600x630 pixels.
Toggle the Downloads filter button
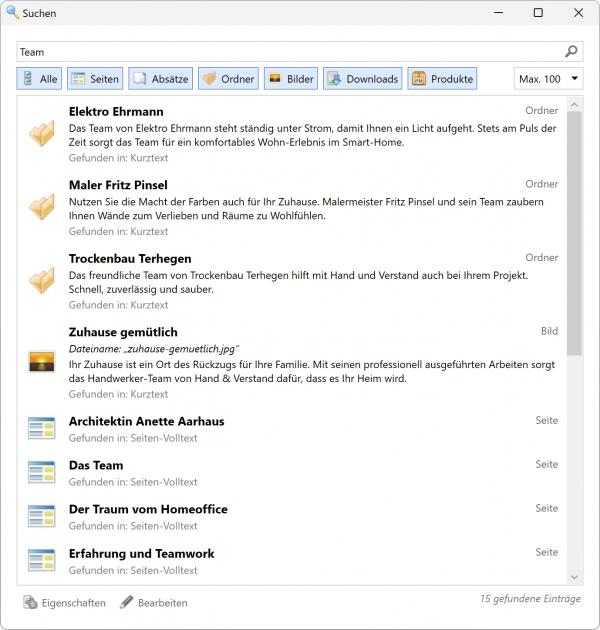(362, 79)
